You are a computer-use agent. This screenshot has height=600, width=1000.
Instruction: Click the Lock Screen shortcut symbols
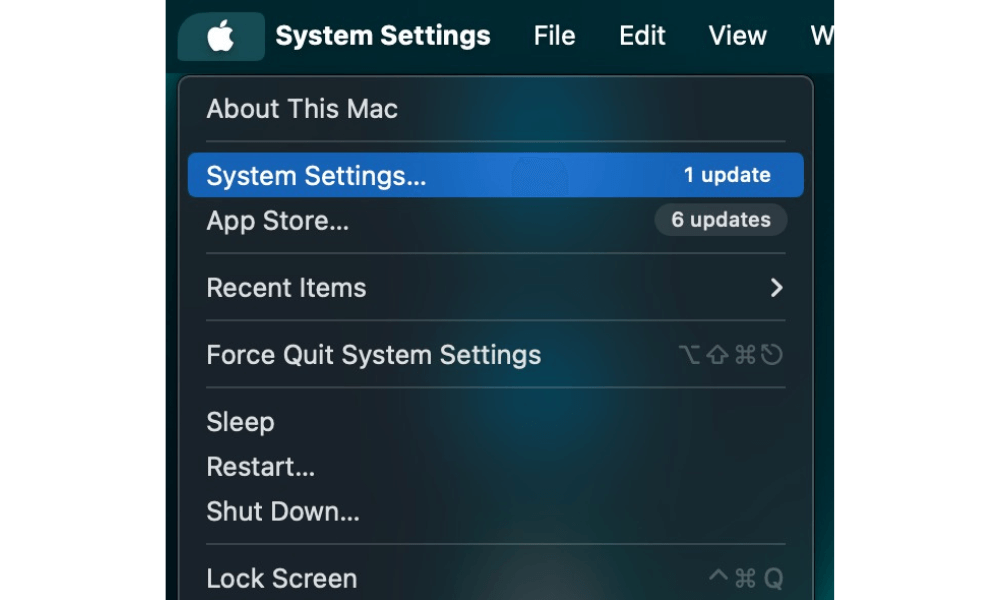coord(746,578)
